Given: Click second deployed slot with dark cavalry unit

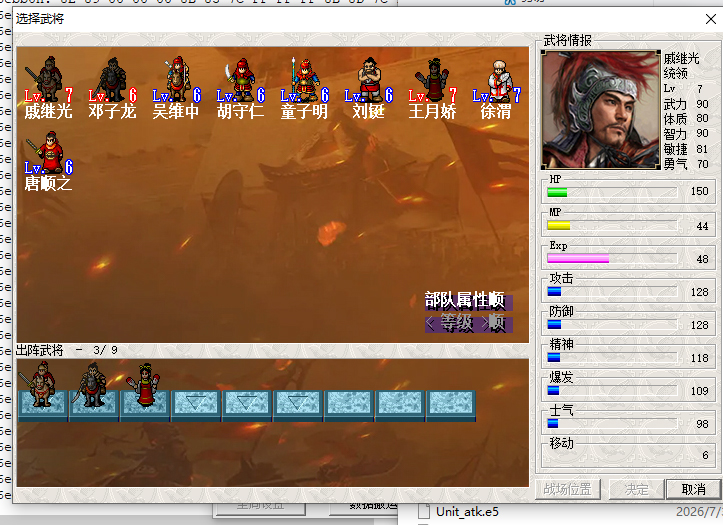Looking at the screenshot, I should 94,392.
